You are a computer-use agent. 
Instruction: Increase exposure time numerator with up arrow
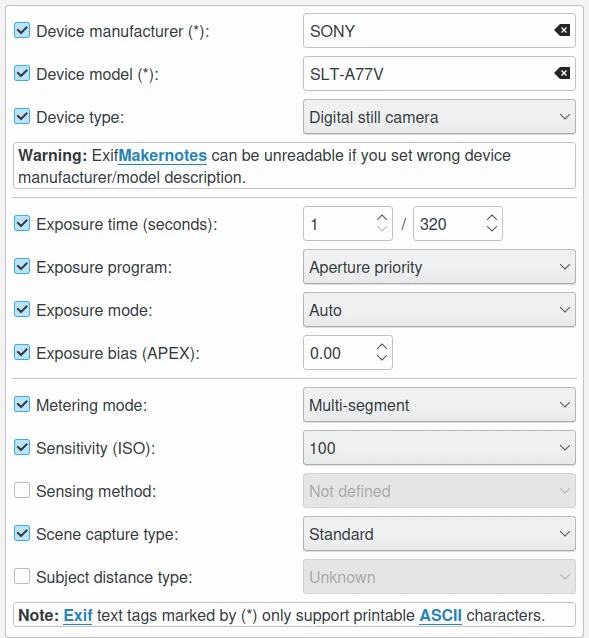(382, 218)
